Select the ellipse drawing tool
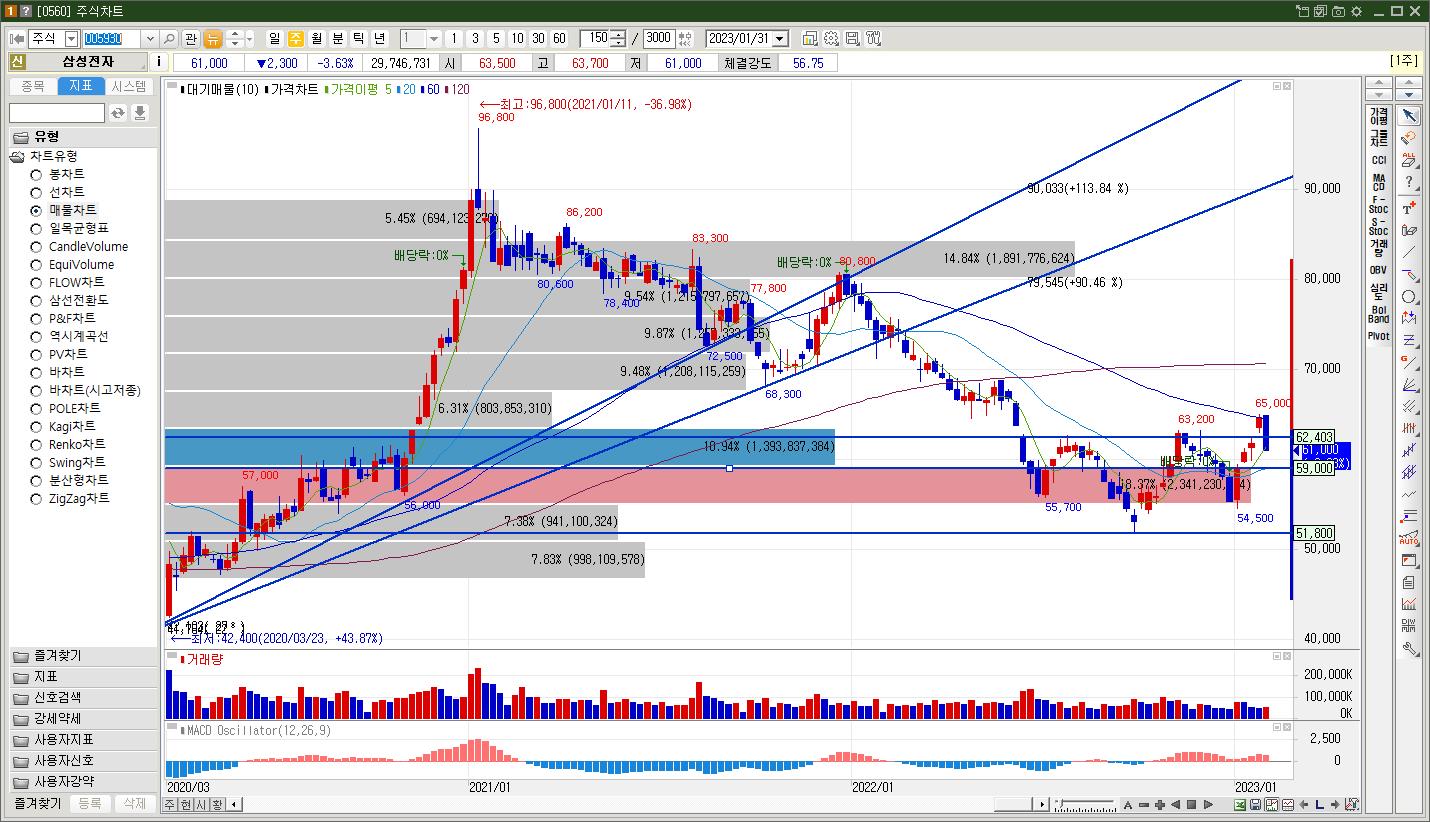The height and width of the screenshot is (822, 1430). pos(1409,297)
